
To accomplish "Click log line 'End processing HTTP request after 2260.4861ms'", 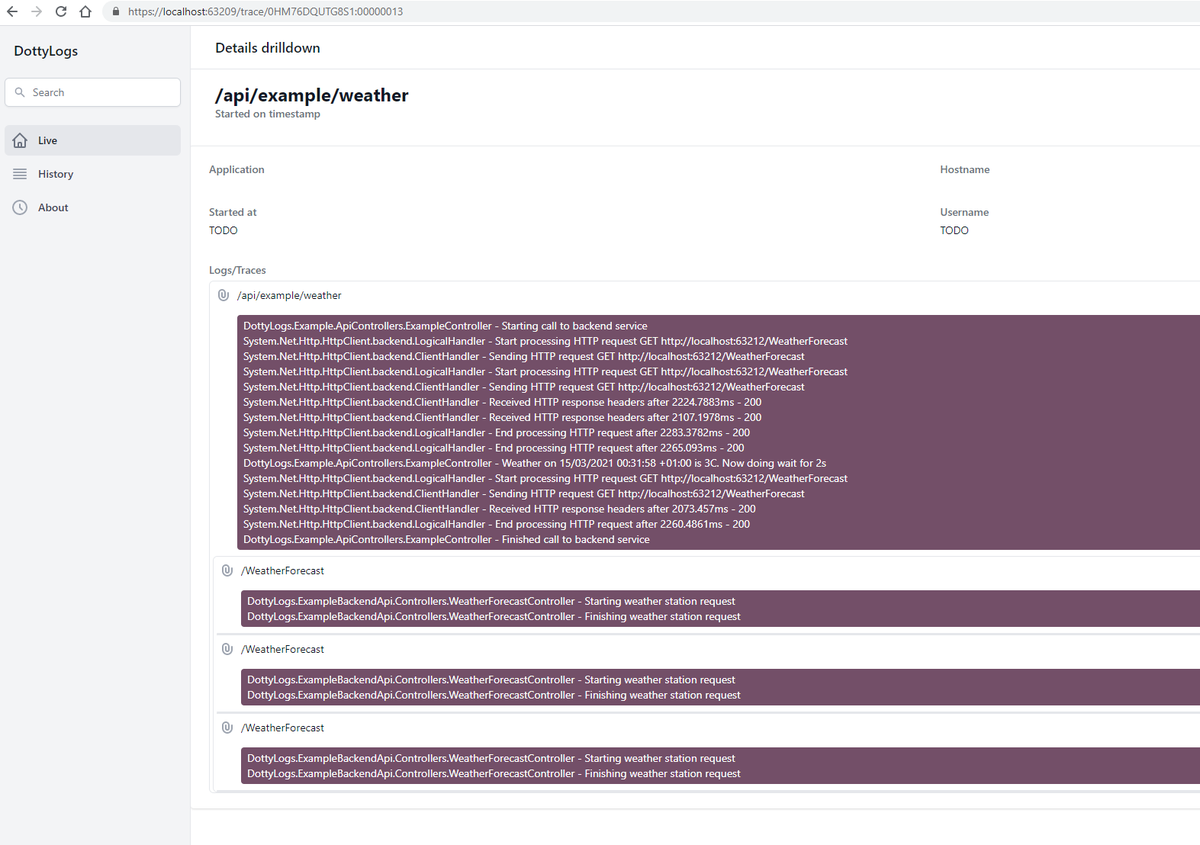I will (x=497, y=524).
